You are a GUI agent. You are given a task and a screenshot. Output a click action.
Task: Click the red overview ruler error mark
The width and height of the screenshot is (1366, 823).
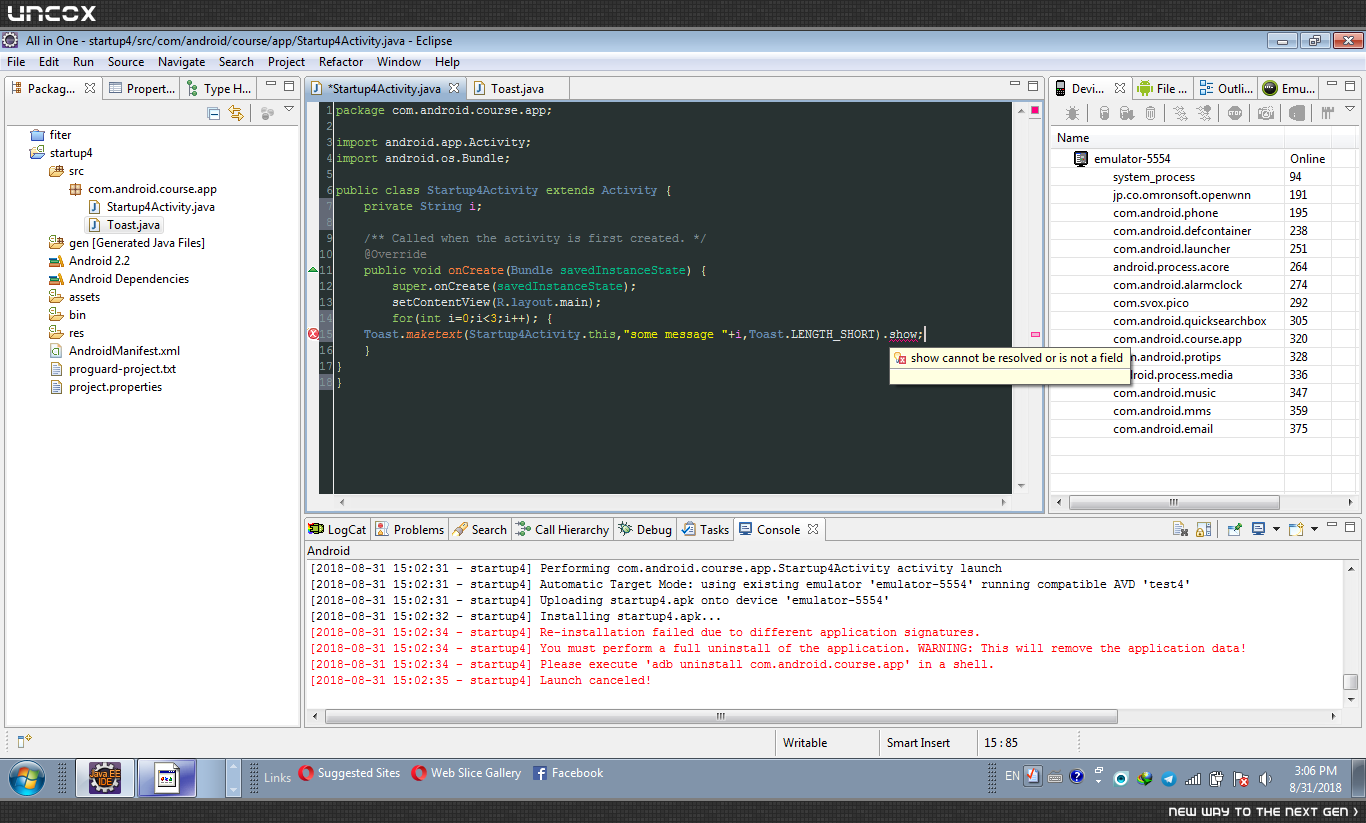pos(1035,335)
